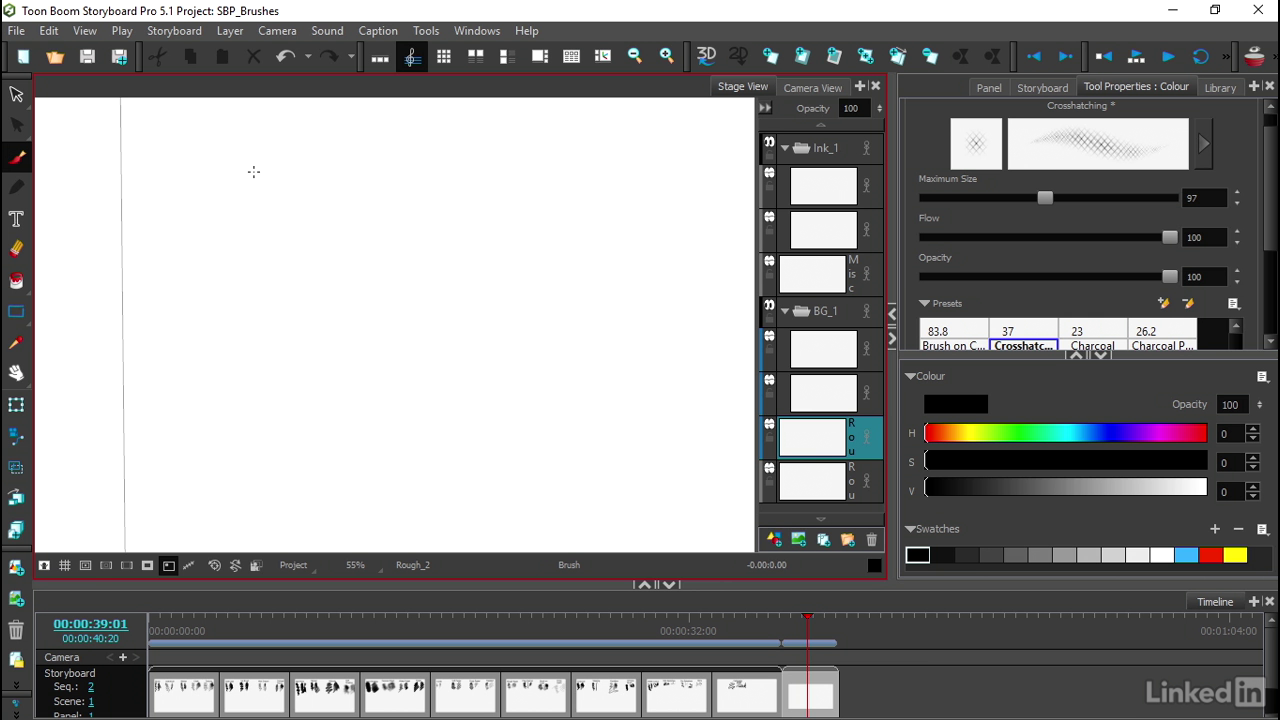The height and width of the screenshot is (720, 1280).
Task: Open the Storyboard menu
Action: tap(174, 31)
